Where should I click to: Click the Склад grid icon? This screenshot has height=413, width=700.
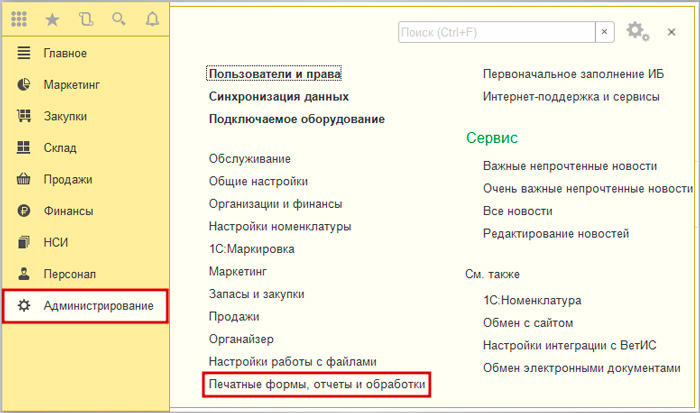24,147
